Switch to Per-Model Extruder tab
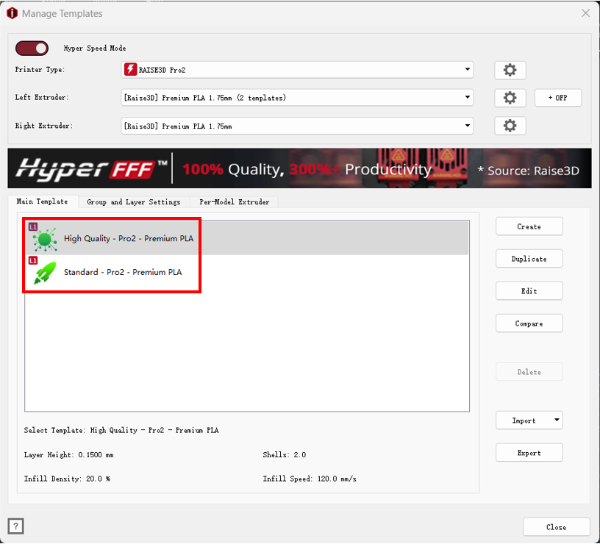Screen dimensions: 600x544 tap(234, 202)
